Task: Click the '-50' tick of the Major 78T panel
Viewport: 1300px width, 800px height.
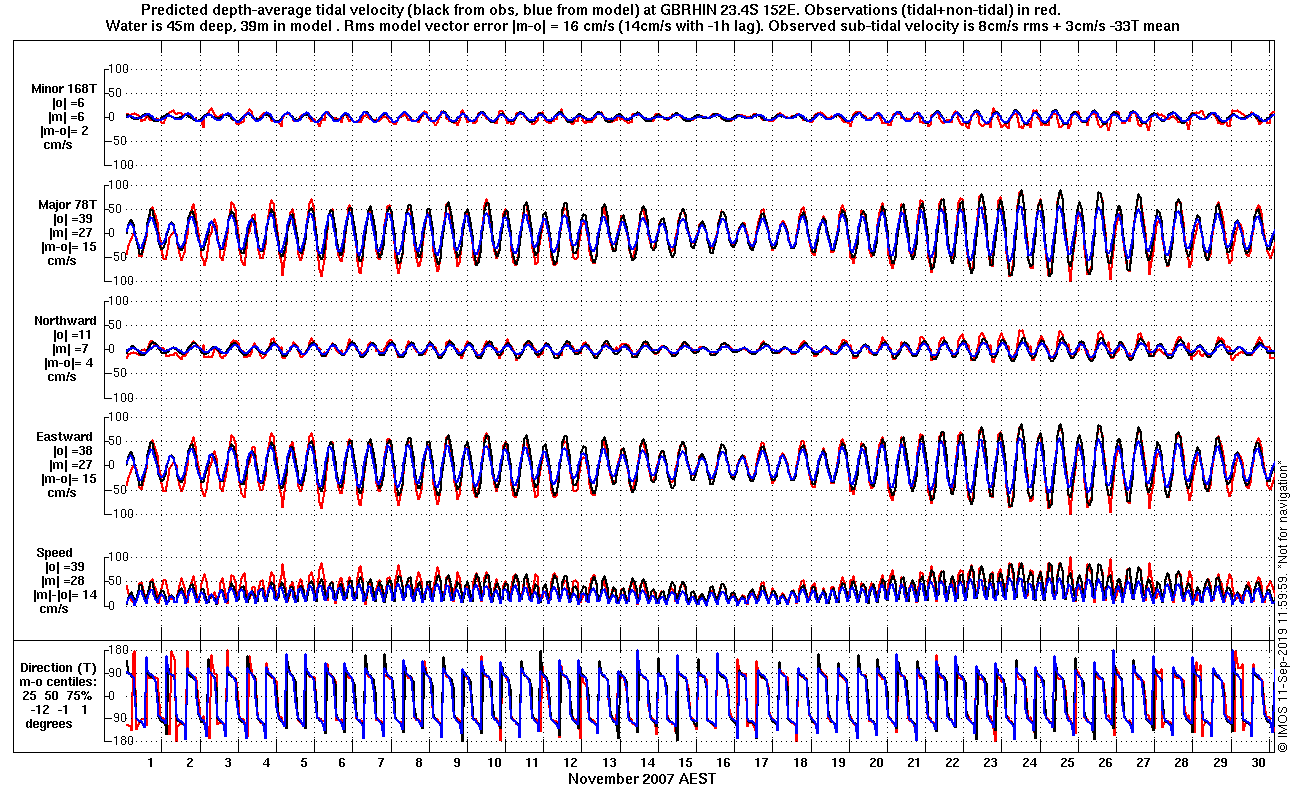Action: [x=119, y=257]
